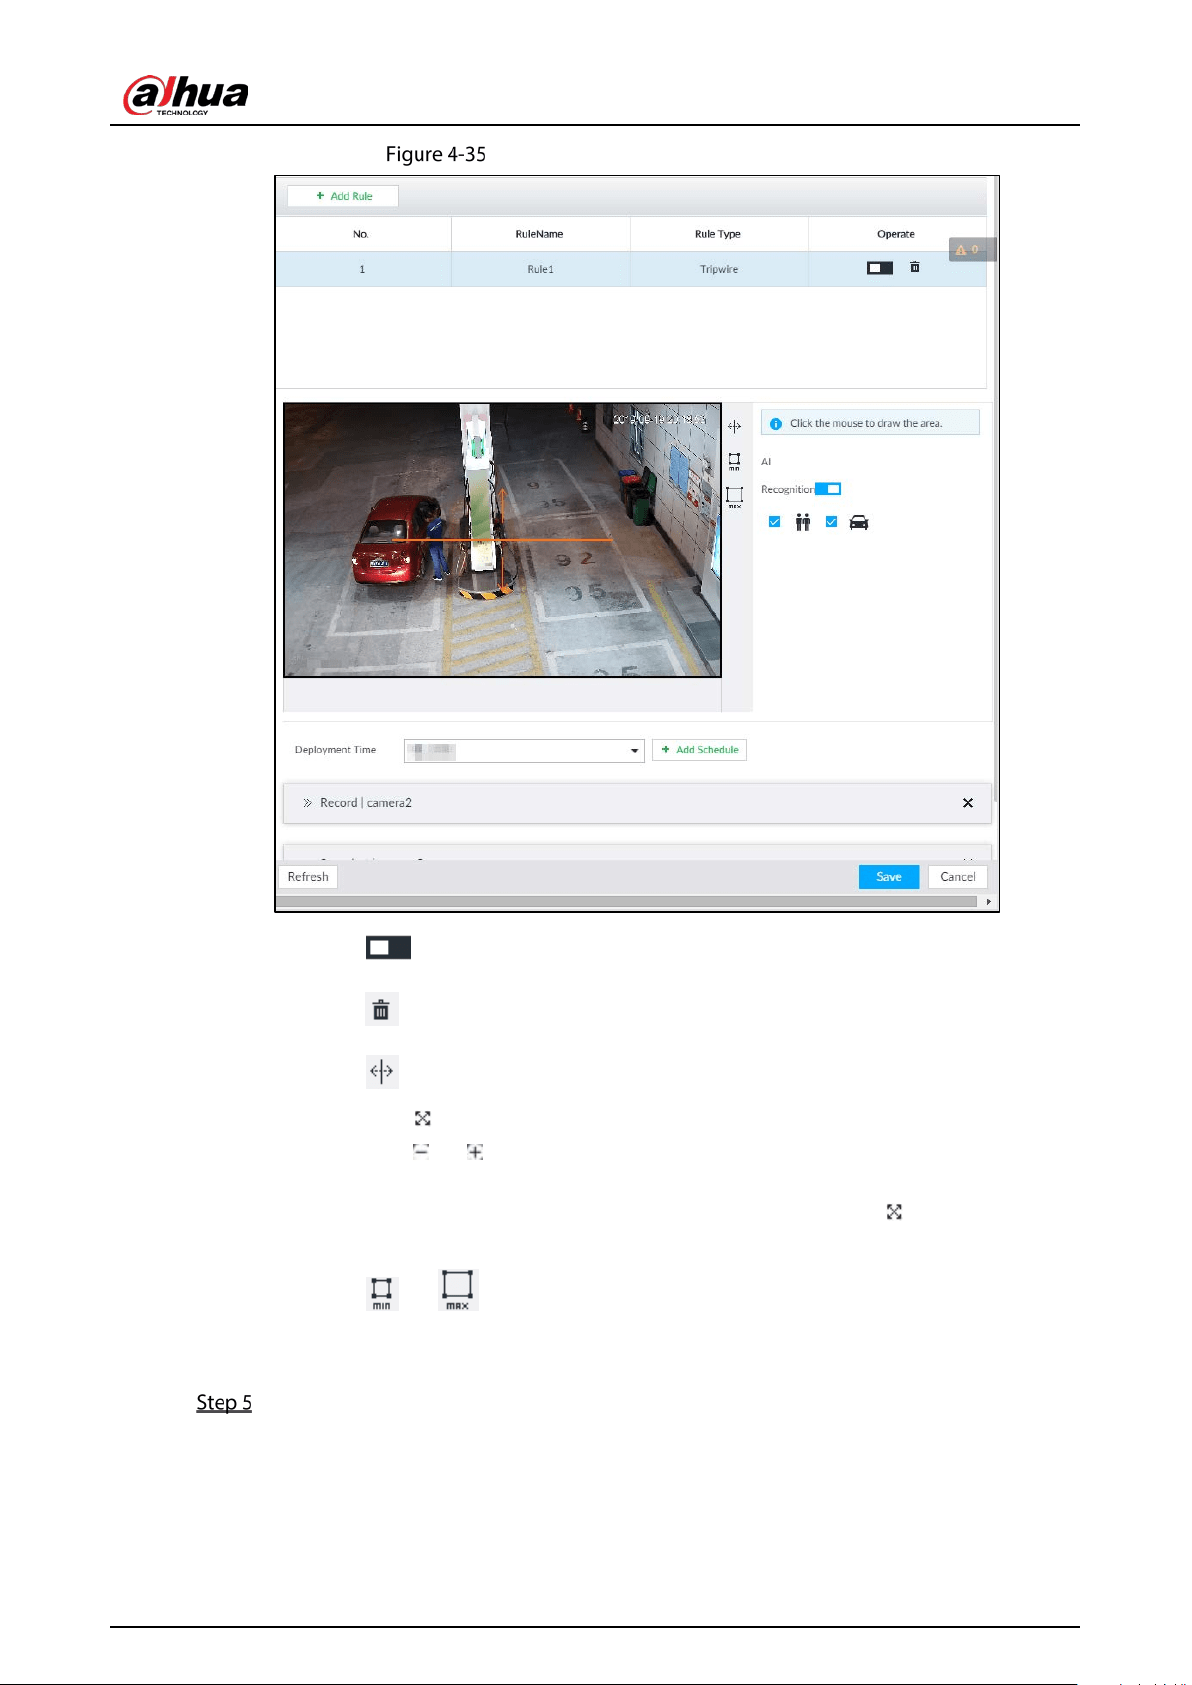Uncheck the vehicle detection checkbox
The image size is (1192, 1685).
point(831,522)
